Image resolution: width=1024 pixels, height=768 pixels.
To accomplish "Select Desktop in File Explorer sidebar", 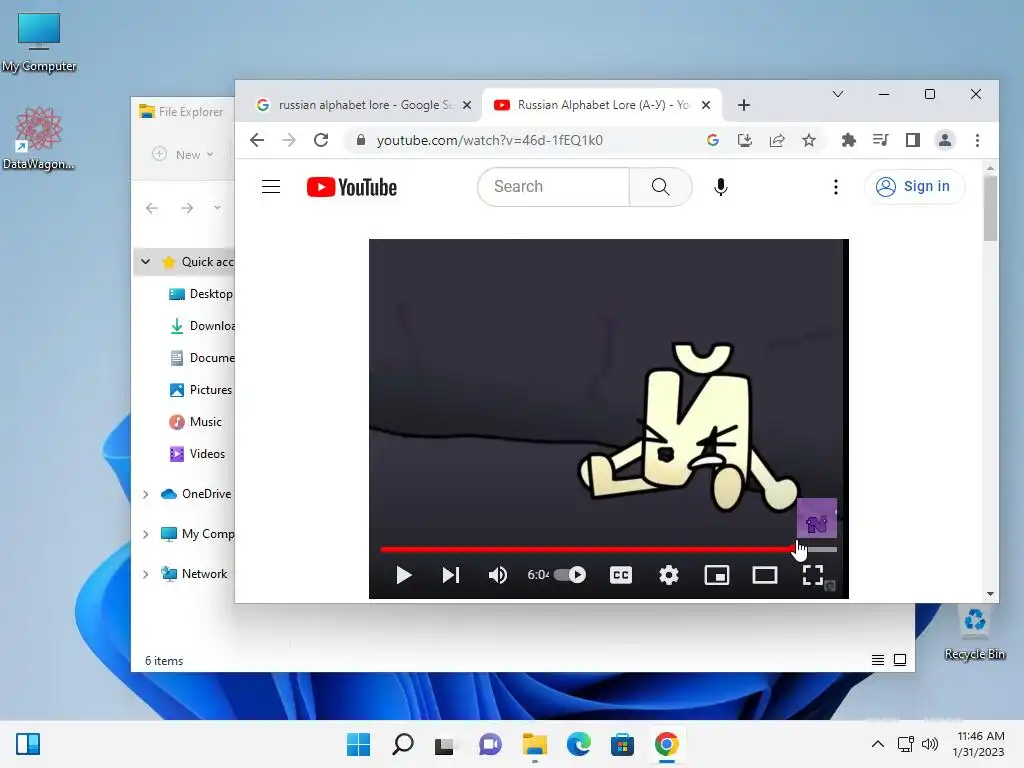I will click(x=201, y=294).
